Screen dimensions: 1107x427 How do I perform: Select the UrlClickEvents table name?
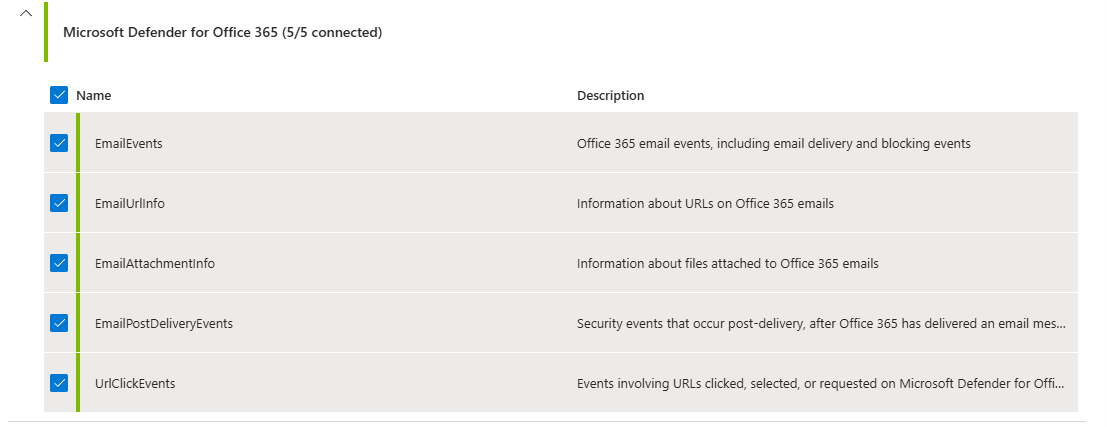coord(135,383)
